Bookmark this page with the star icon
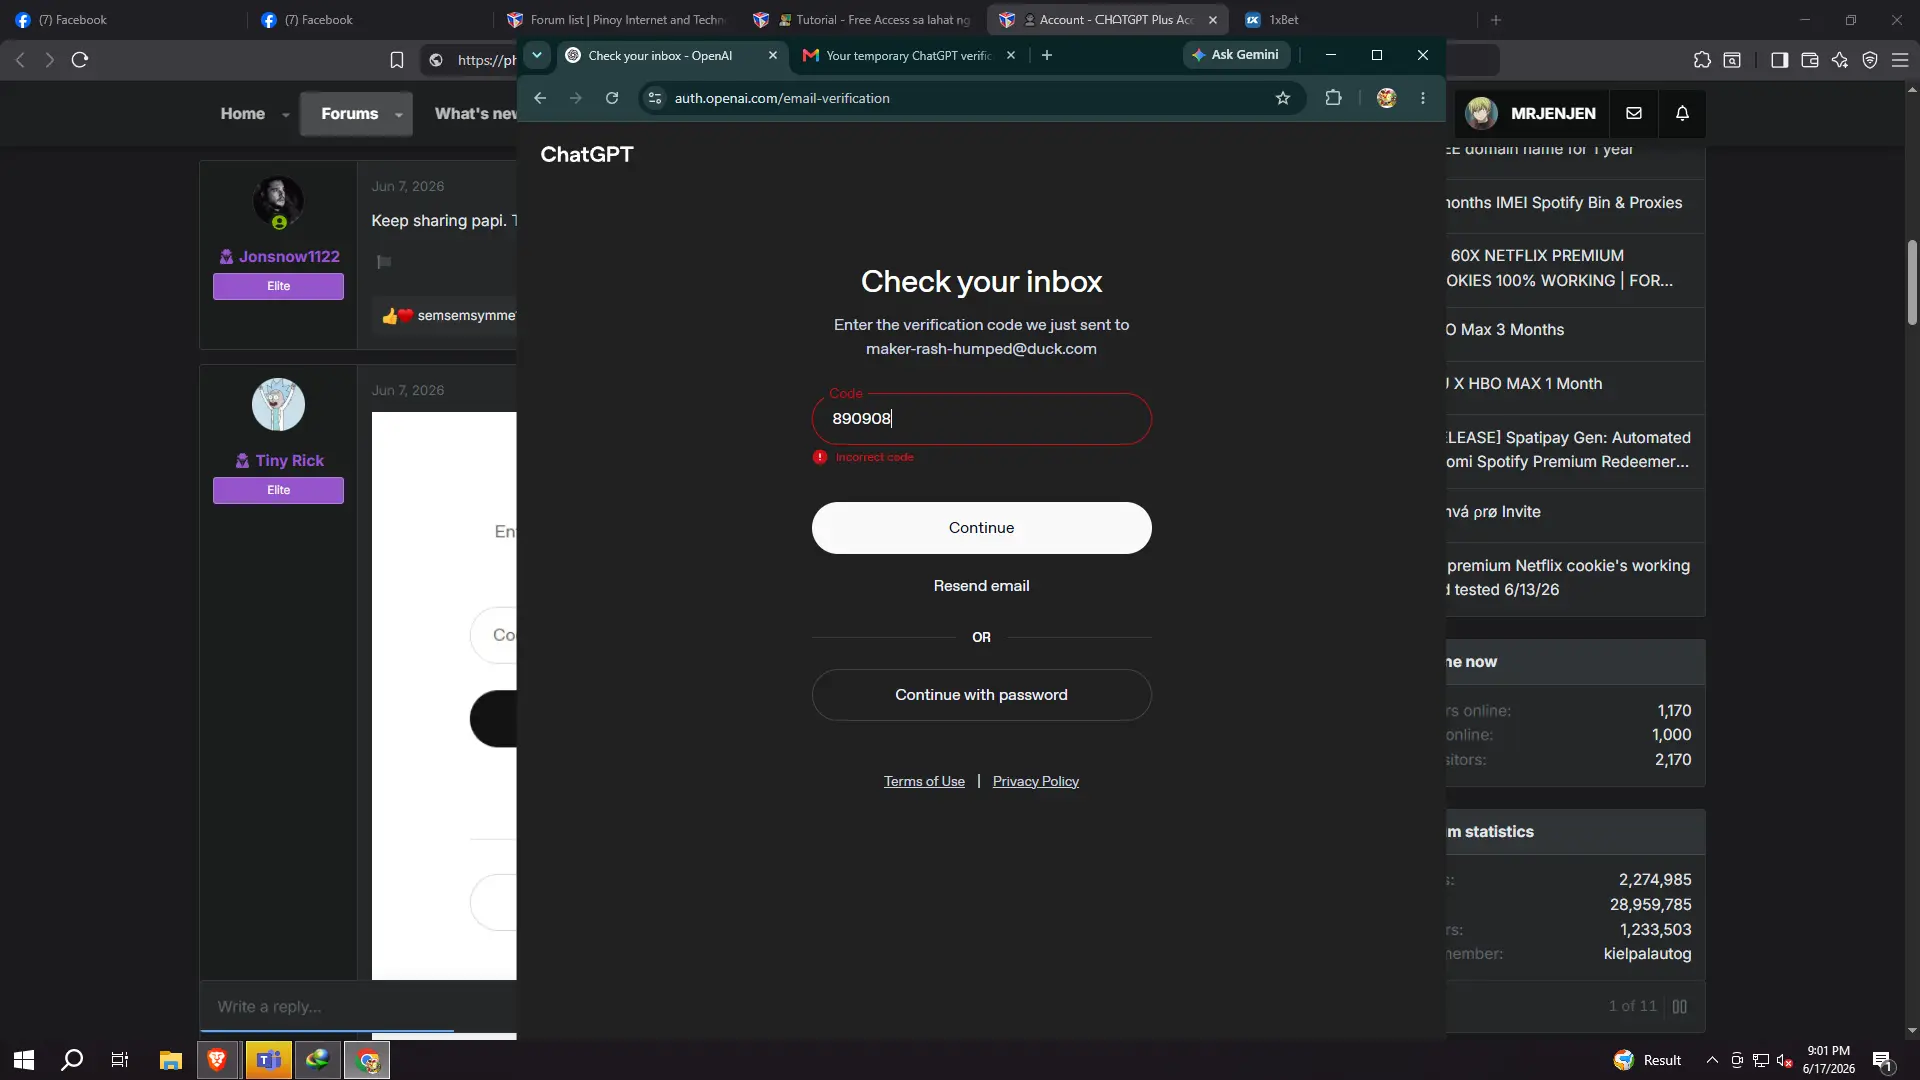 pyautogui.click(x=1283, y=98)
